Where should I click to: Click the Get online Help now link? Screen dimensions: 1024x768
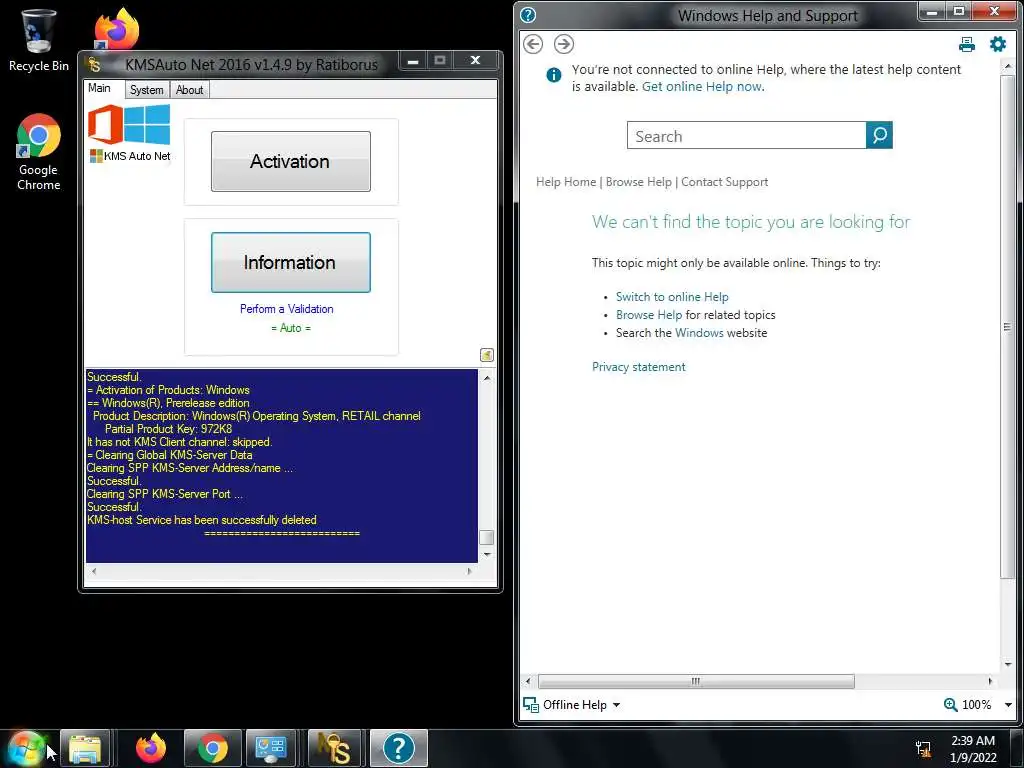[701, 86]
